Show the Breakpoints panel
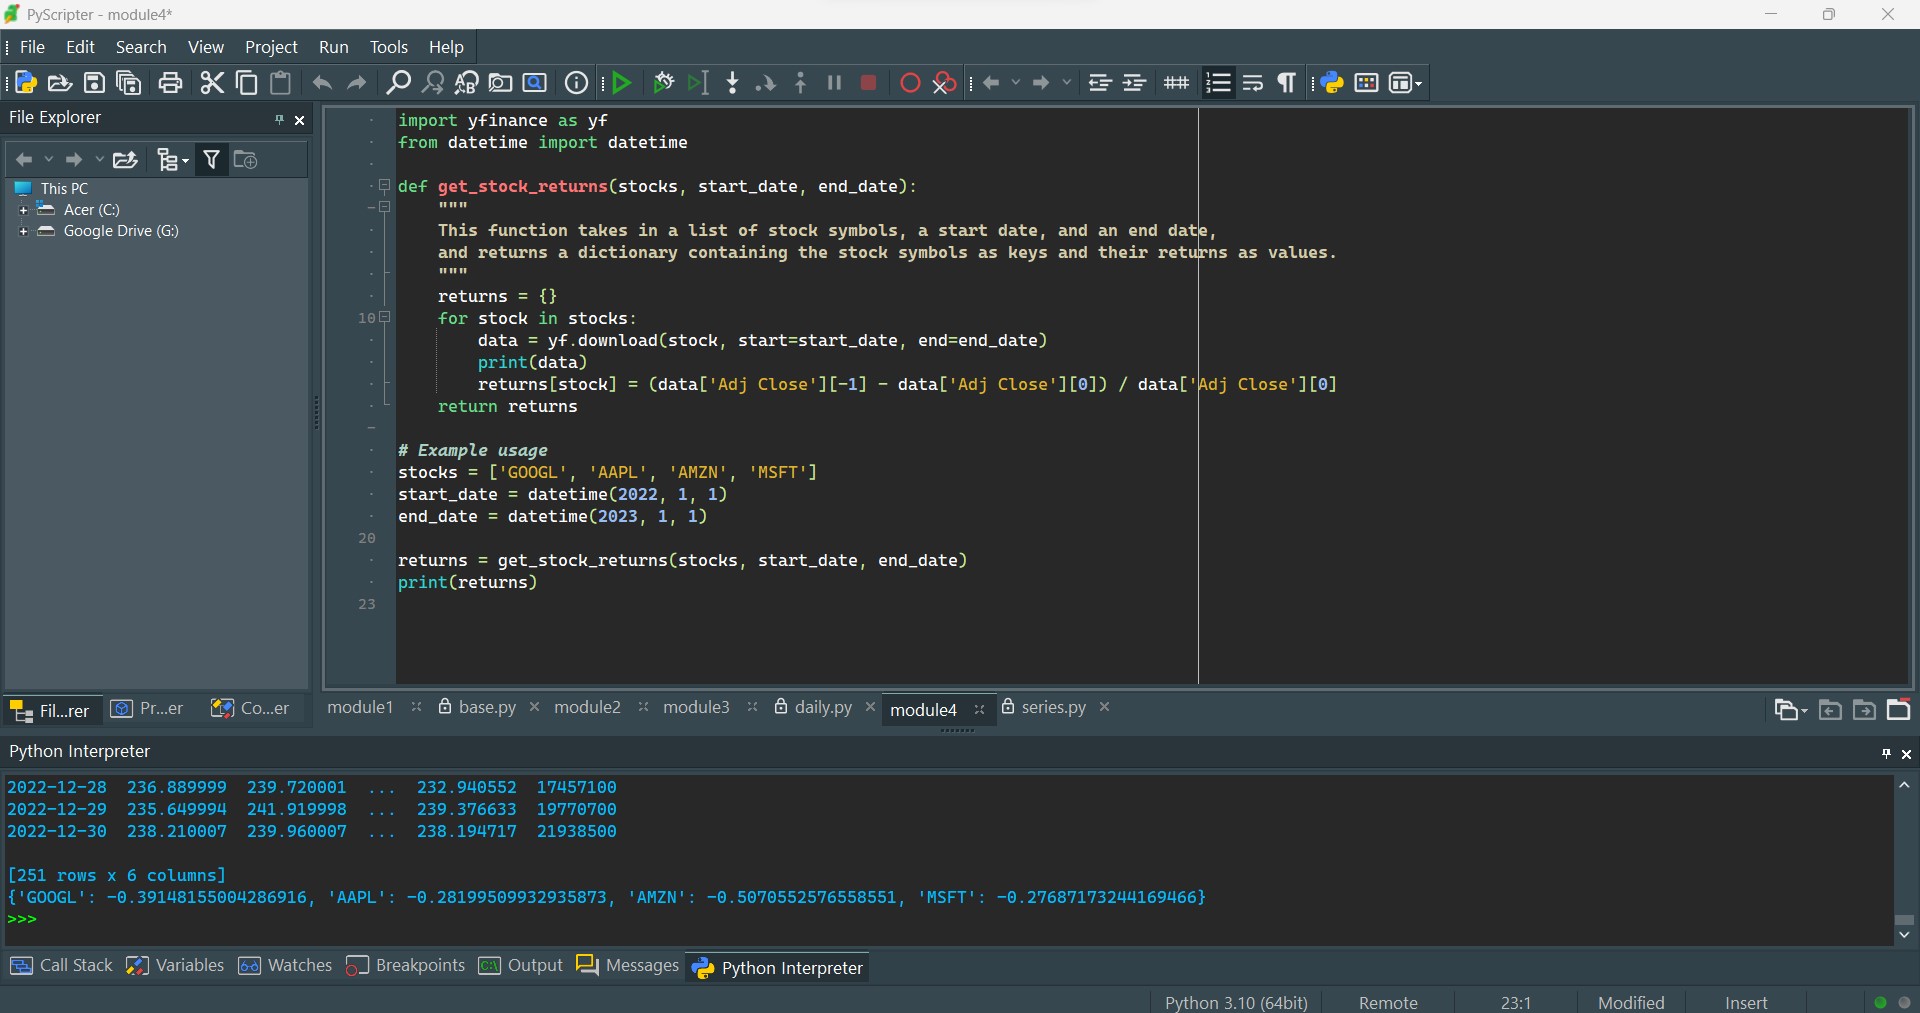Screen dimensions: 1920x1013 405,966
